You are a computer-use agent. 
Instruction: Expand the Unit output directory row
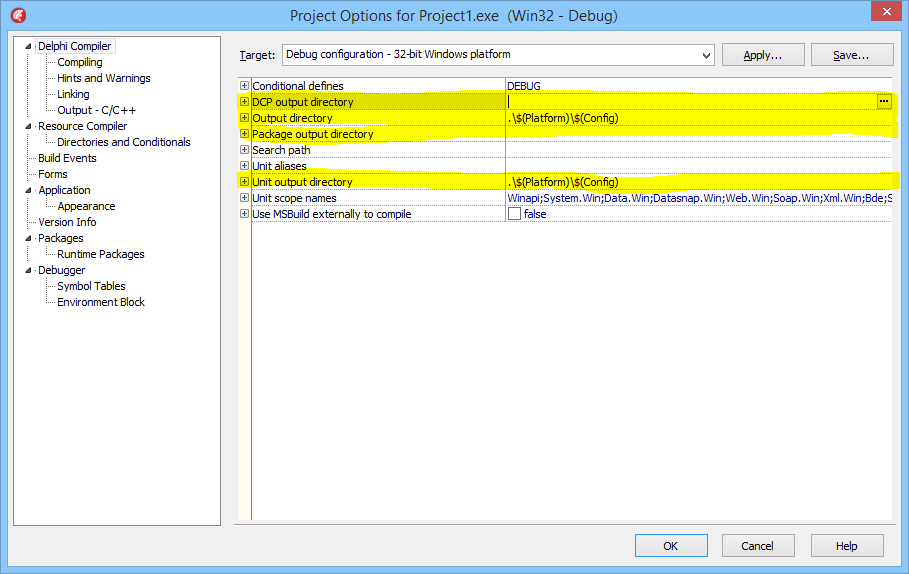pos(245,182)
